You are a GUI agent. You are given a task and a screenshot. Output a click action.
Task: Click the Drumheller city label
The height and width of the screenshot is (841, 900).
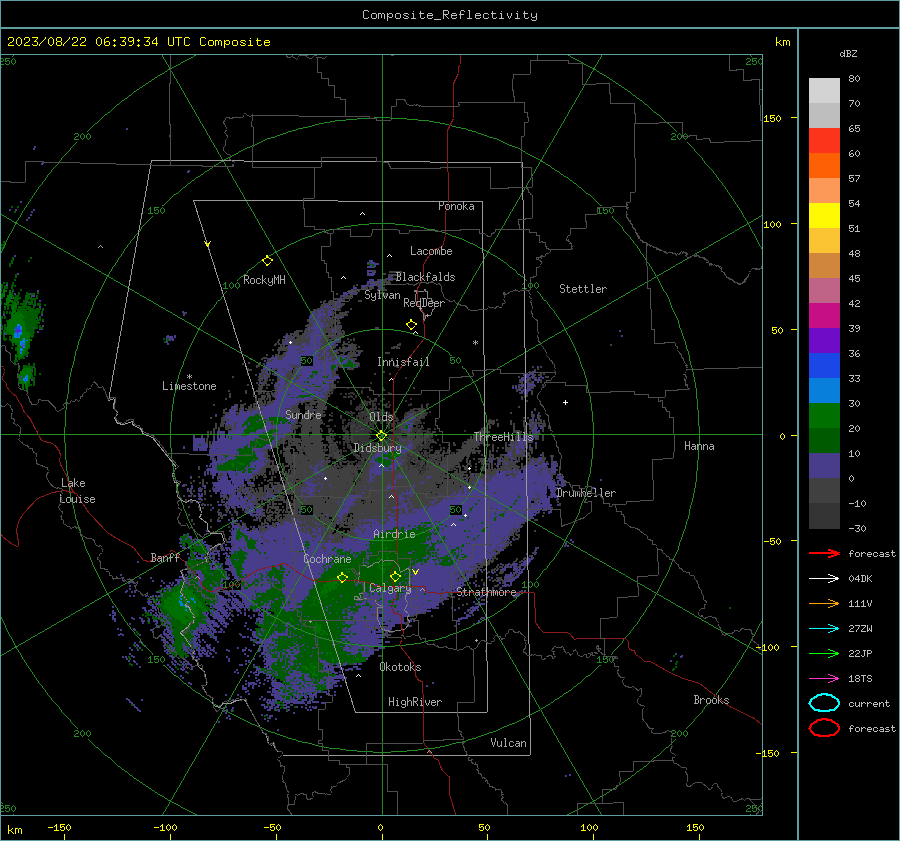[585, 493]
